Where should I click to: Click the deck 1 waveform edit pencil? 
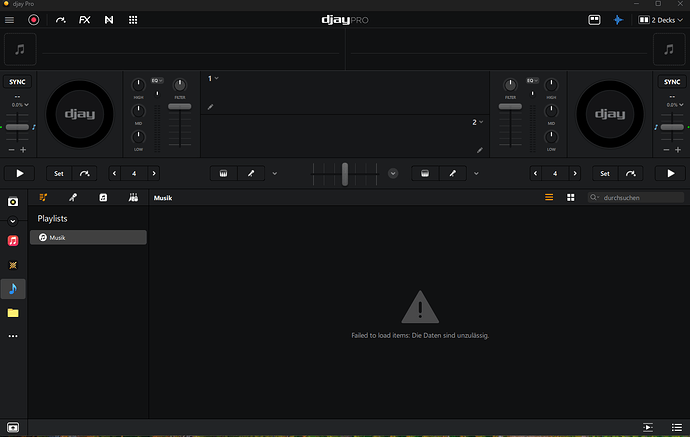coord(210,106)
